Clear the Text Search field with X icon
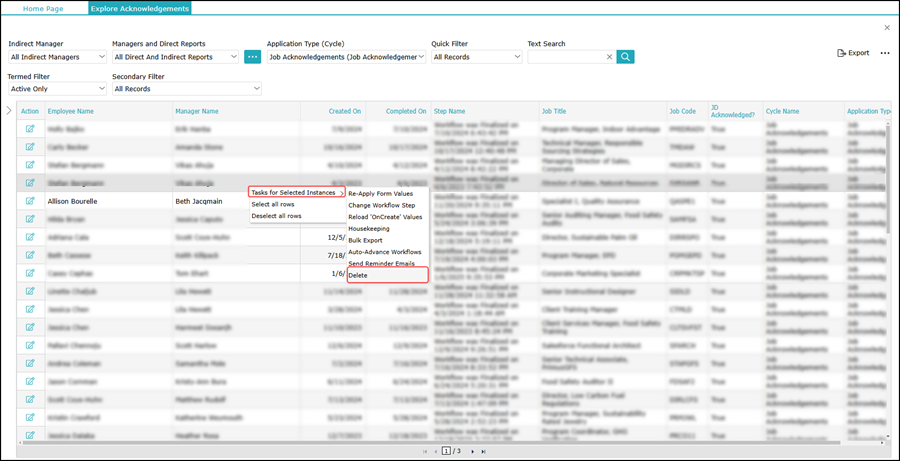 [609, 57]
